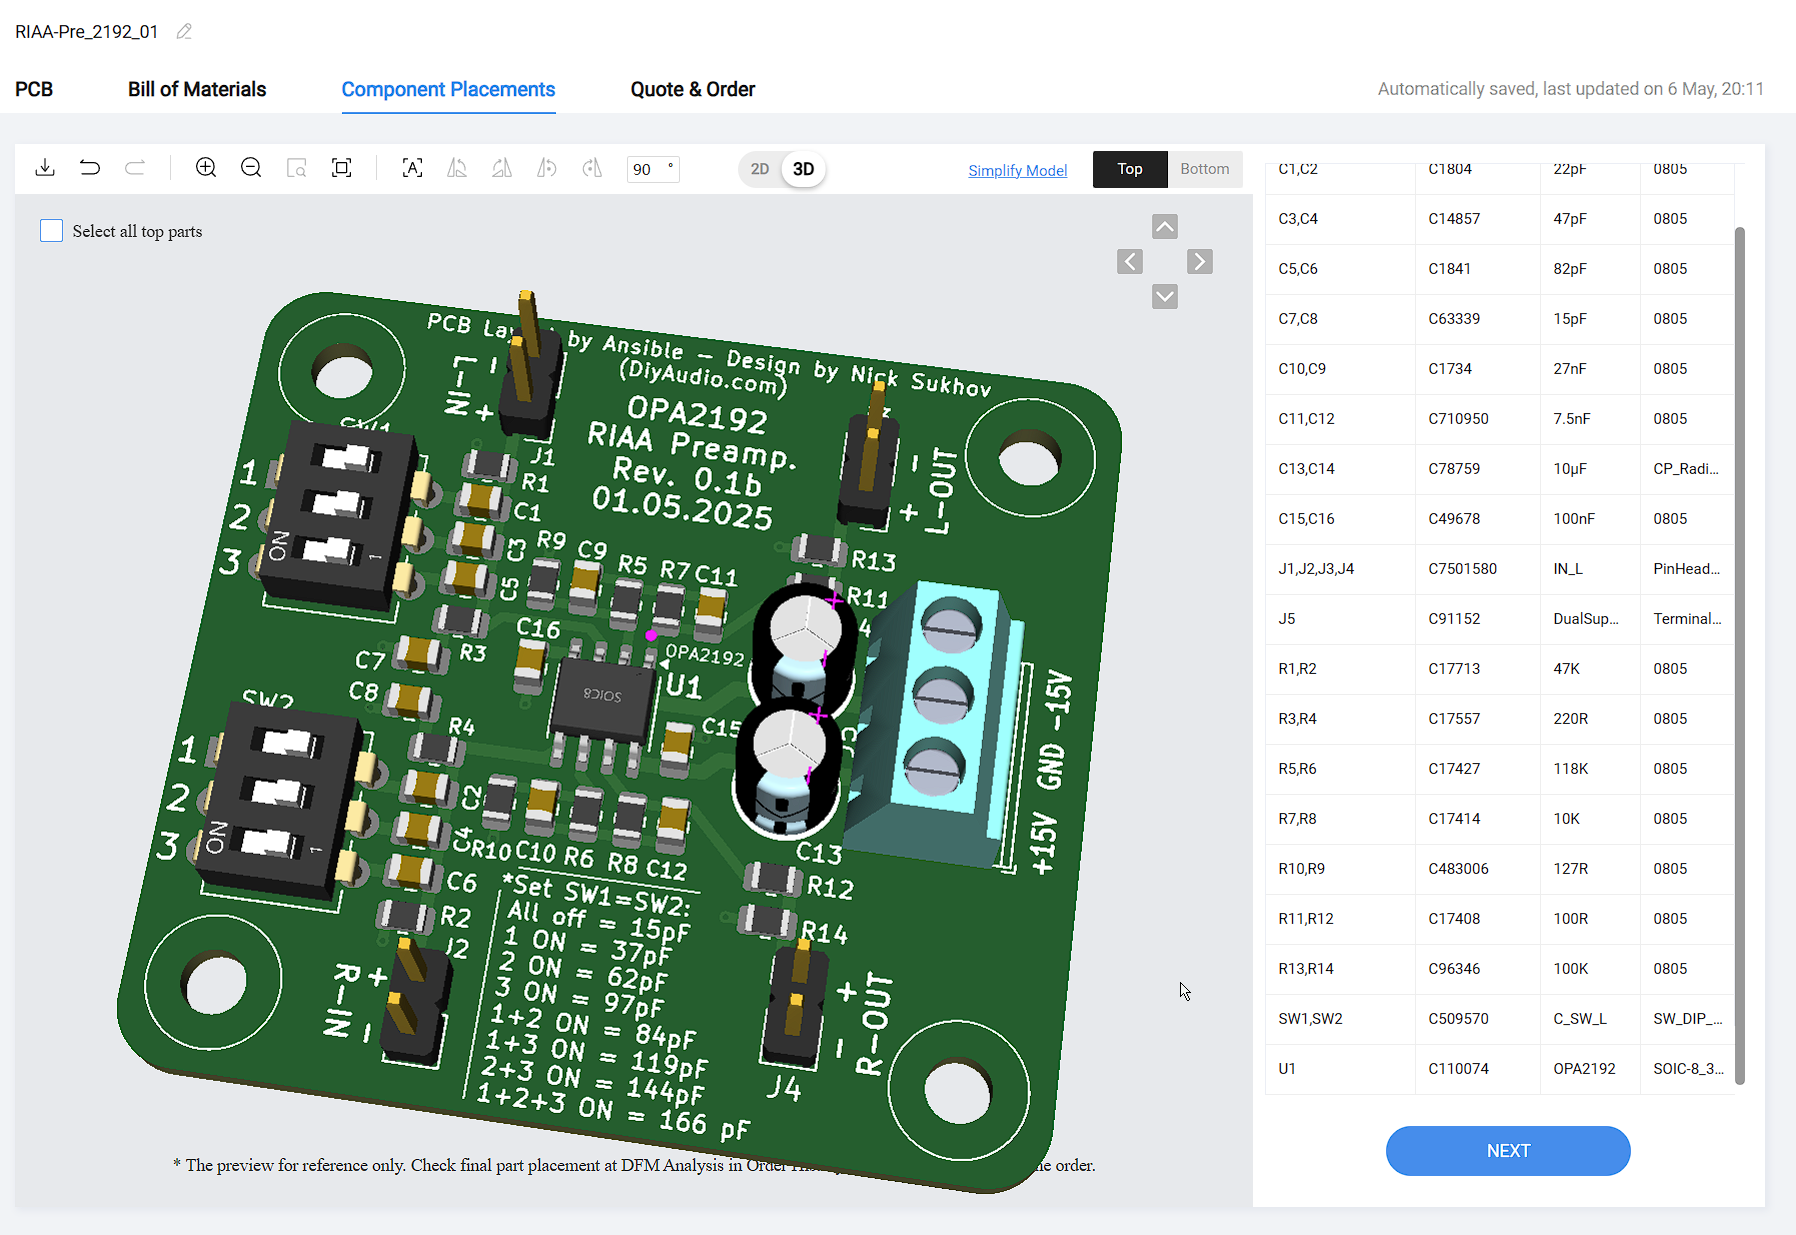Pan the view left with arrow

pyautogui.click(x=1130, y=262)
